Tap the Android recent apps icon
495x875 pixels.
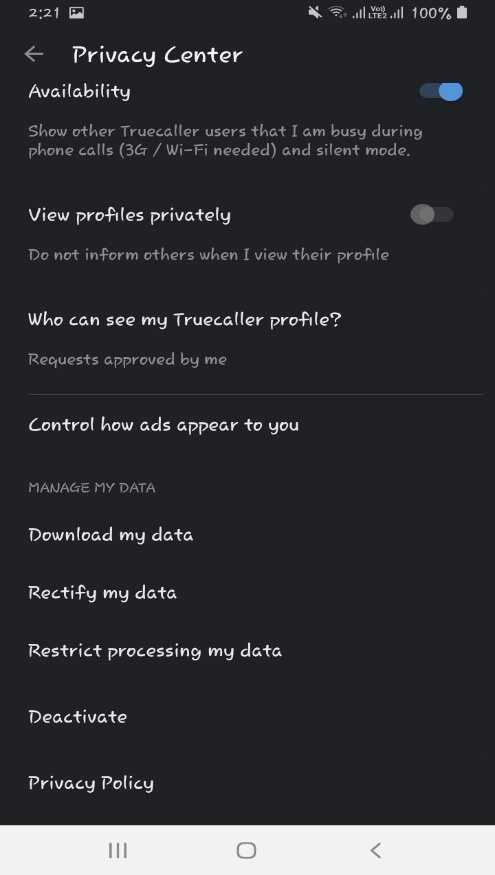click(118, 850)
